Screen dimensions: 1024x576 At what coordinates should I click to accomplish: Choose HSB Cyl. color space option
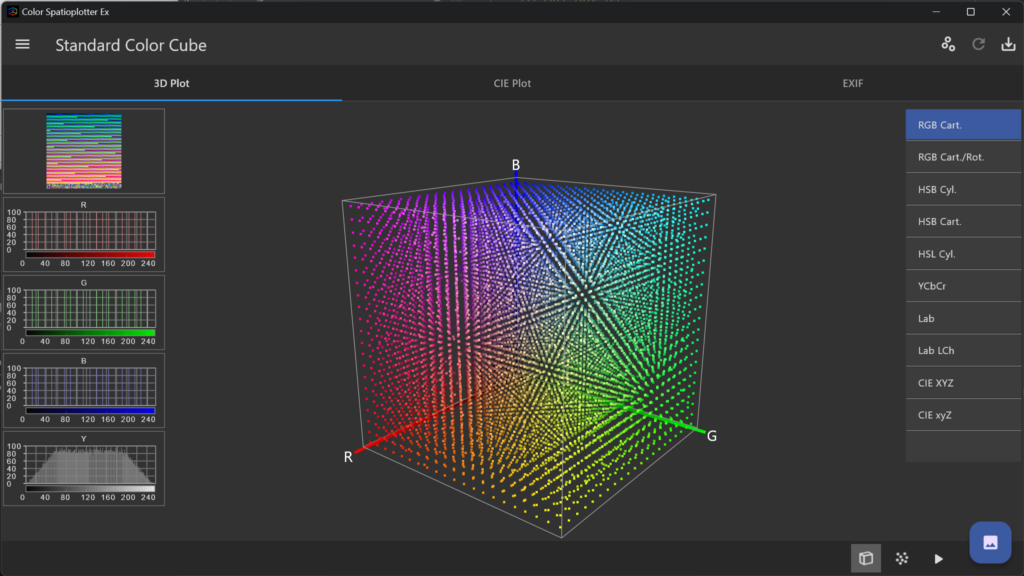coord(963,189)
